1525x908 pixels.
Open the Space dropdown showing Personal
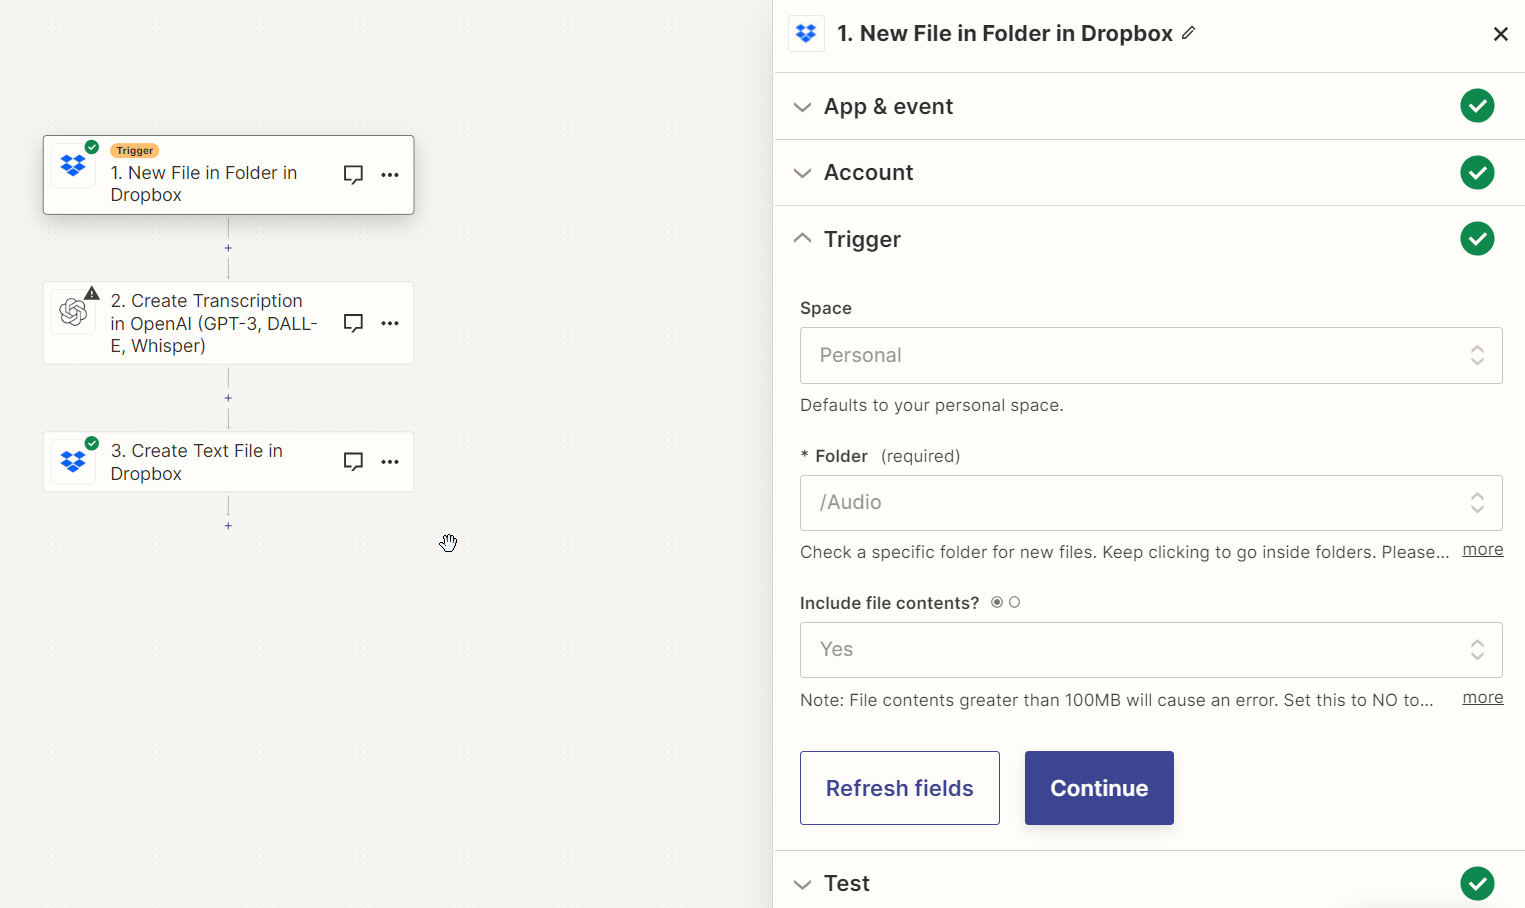point(1151,355)
